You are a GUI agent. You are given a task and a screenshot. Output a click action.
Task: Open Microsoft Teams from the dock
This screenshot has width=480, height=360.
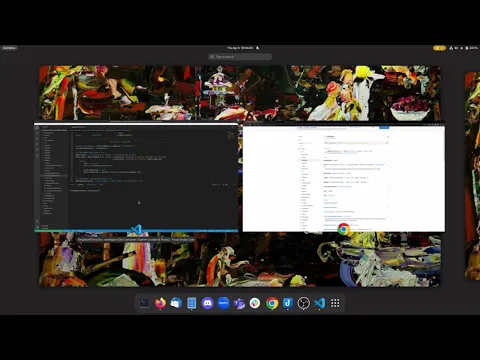(x=239, y=303)
